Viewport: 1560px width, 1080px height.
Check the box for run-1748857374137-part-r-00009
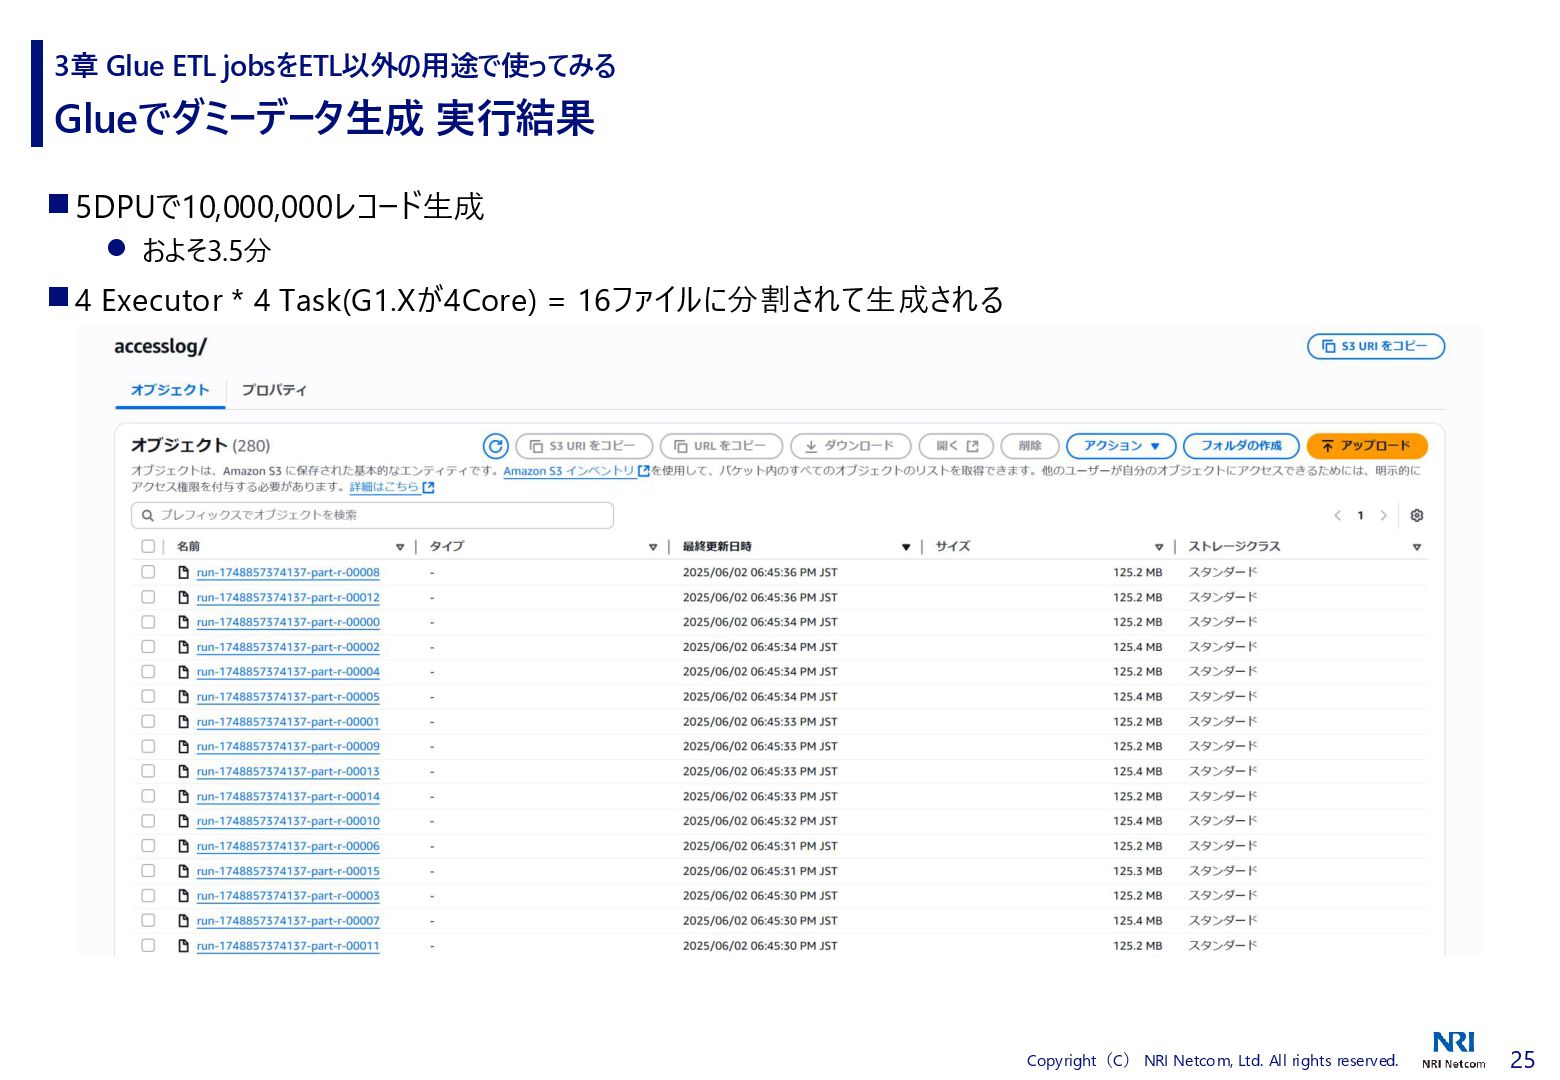point(148,746)
